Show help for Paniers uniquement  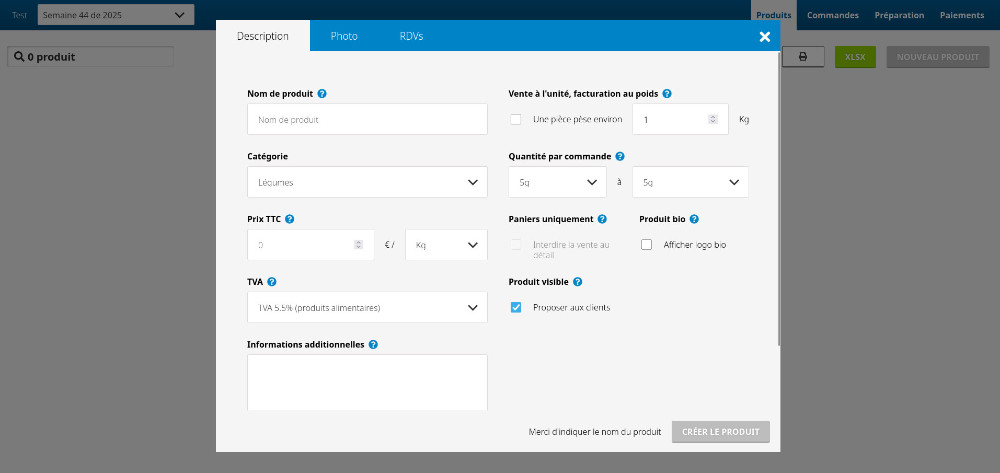602,219
